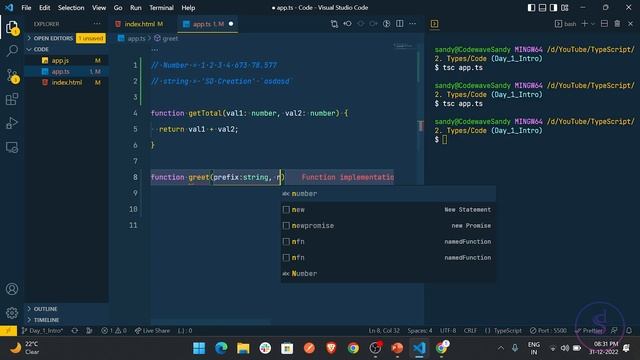Click app.ts in the breadcrumb

[132, 38]
